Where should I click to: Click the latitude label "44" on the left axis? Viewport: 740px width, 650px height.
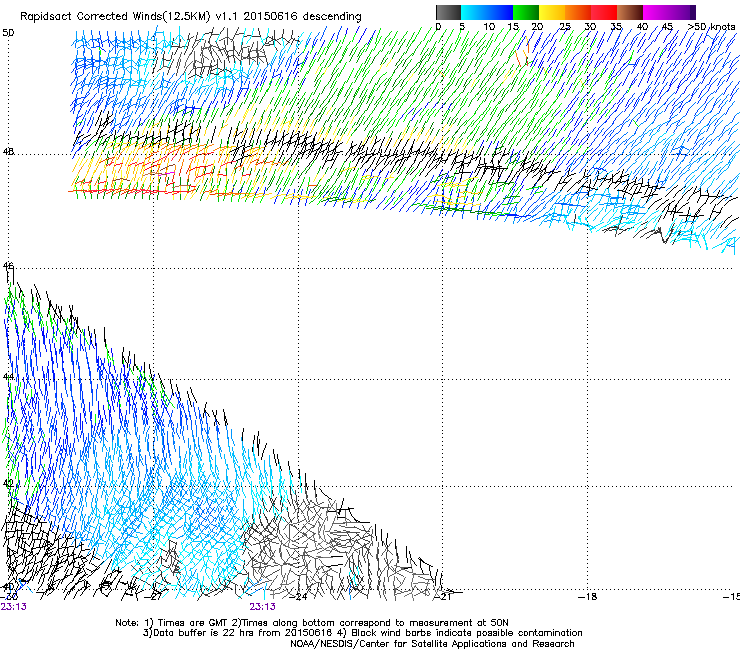point(8,377)
